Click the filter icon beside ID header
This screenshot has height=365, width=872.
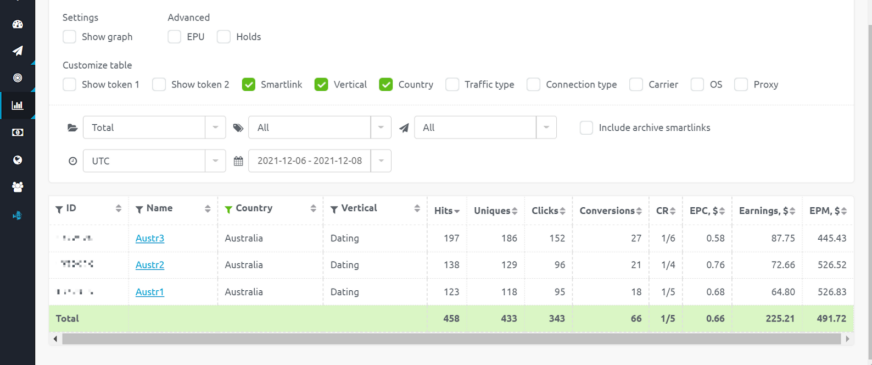[59, 209]
